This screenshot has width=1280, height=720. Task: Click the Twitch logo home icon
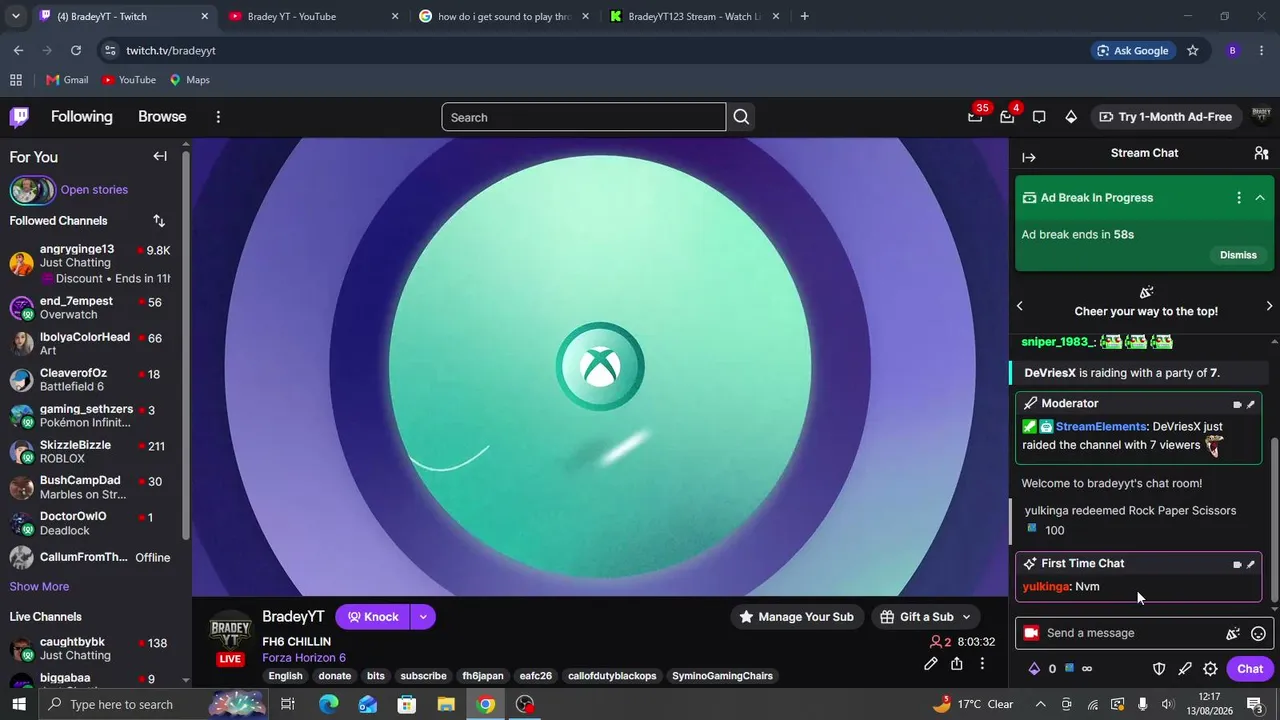tap(19, 117)
